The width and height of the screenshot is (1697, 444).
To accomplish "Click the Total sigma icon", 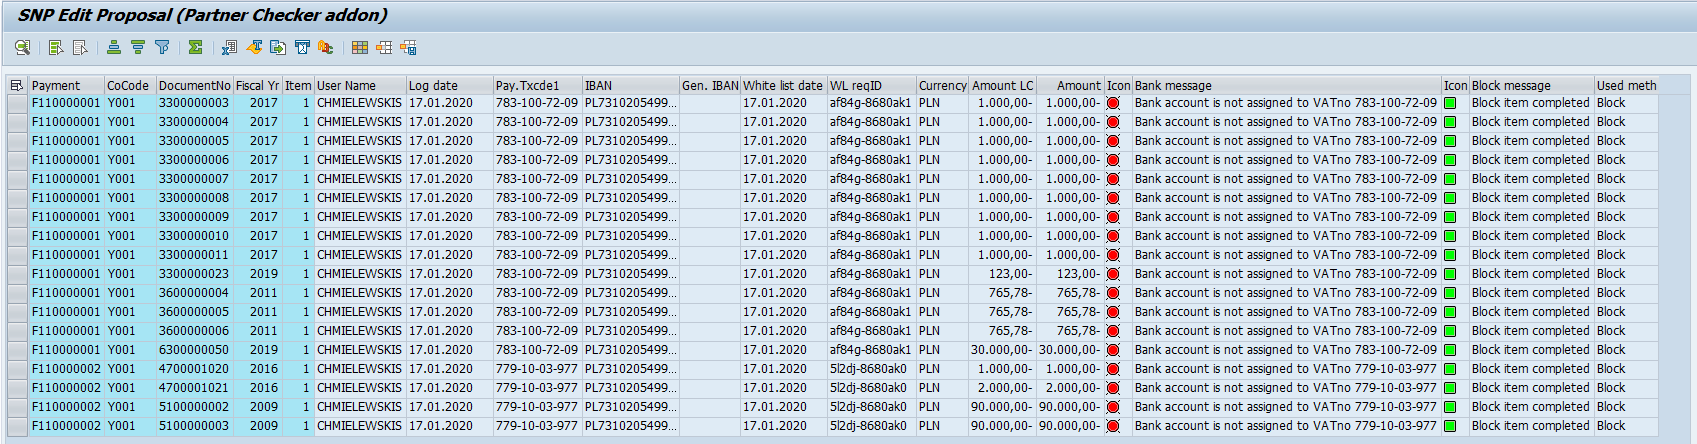I will (195, 47).
